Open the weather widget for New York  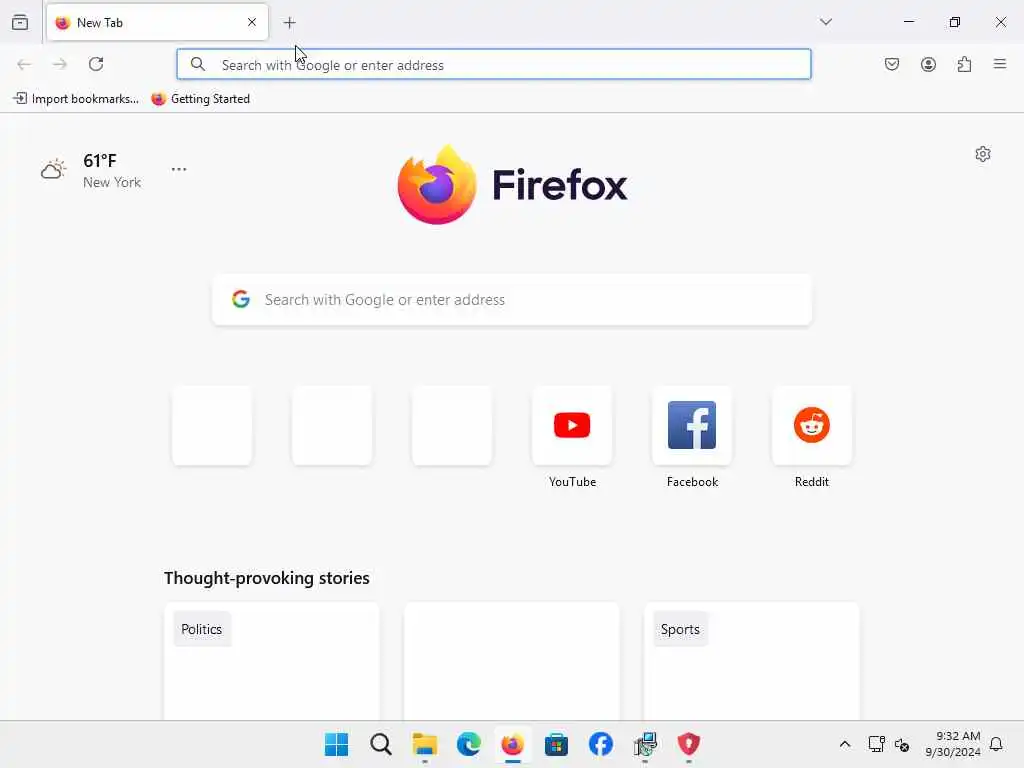(x=91, y=170)
